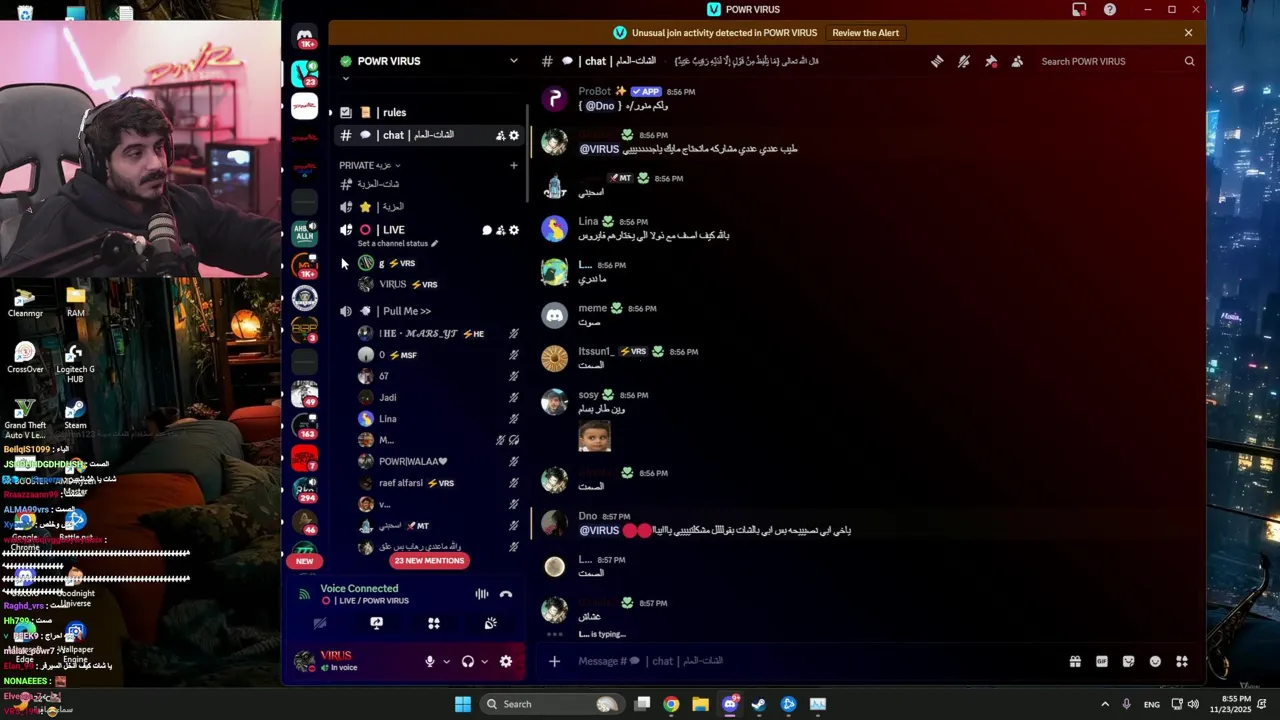The image size is (1280, 720).
Task: Click the @Dno mention in ProBot's message
Action: (600, 105)
